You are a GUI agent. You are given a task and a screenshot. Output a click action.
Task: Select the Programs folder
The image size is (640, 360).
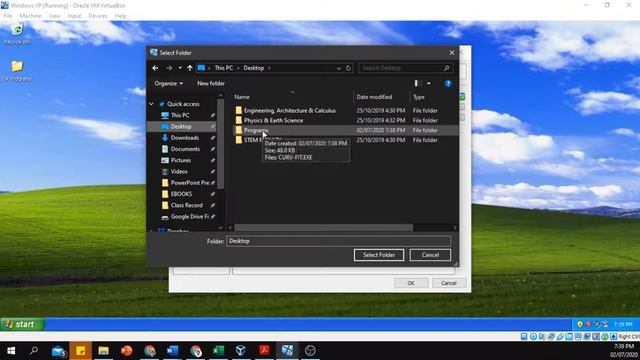coord(256,130)
